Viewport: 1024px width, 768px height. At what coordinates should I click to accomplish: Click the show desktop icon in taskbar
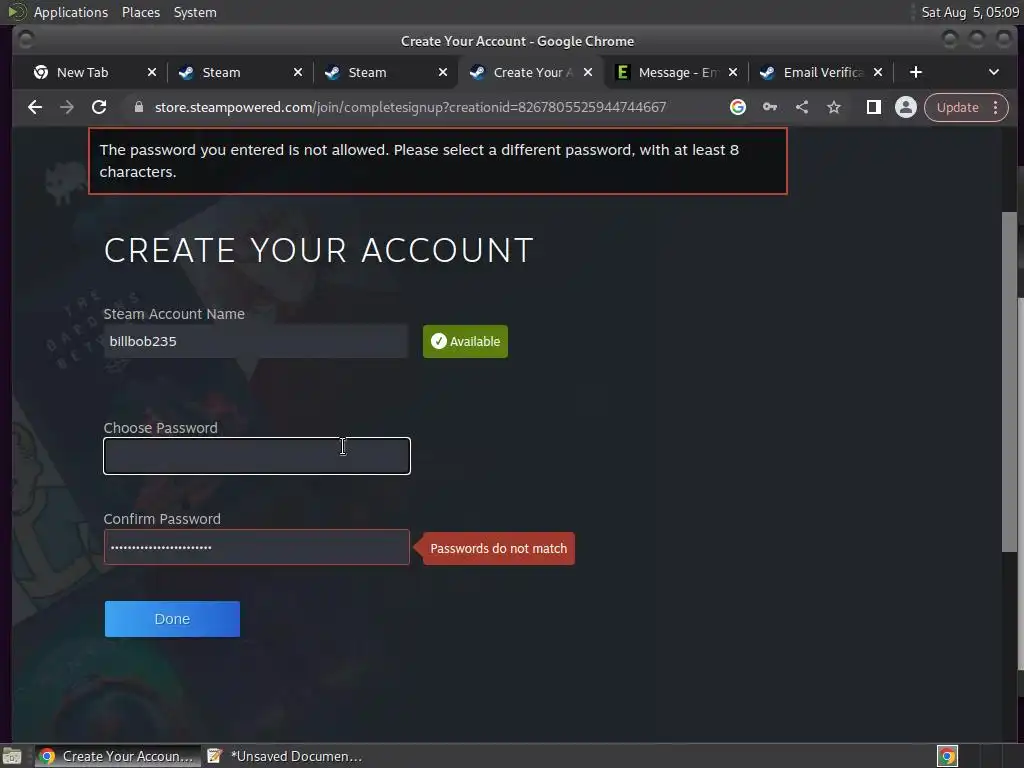click(x=12, y=756)
